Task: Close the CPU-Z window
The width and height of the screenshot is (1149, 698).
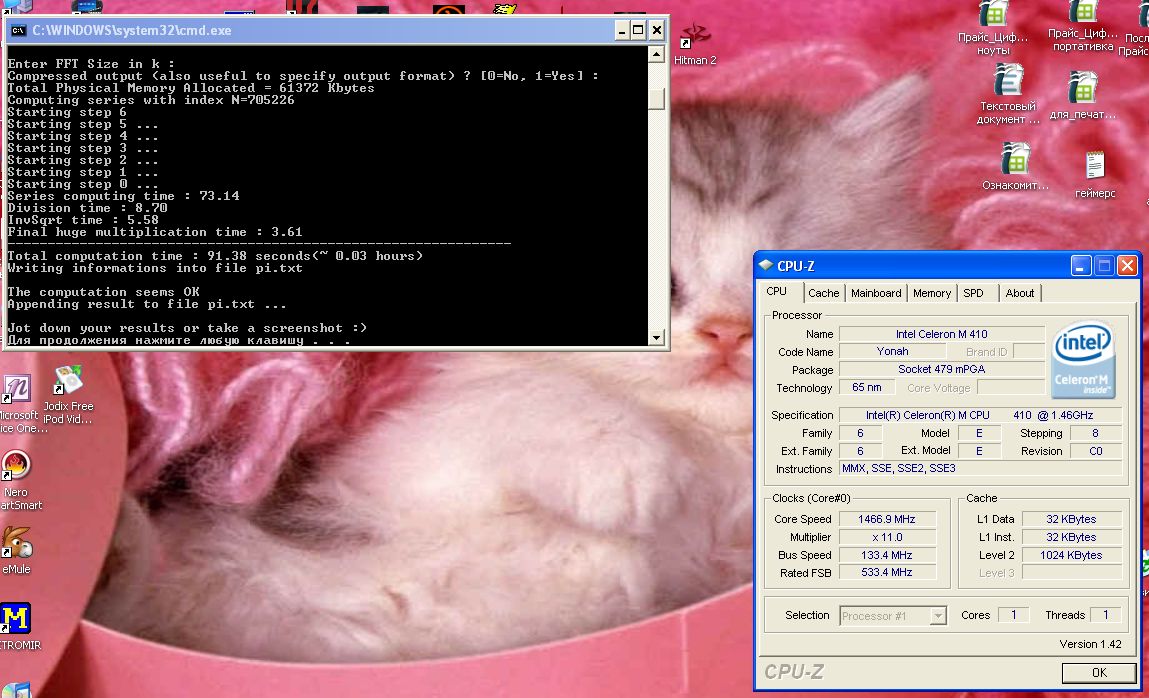Action: (x=1127, y=265)
